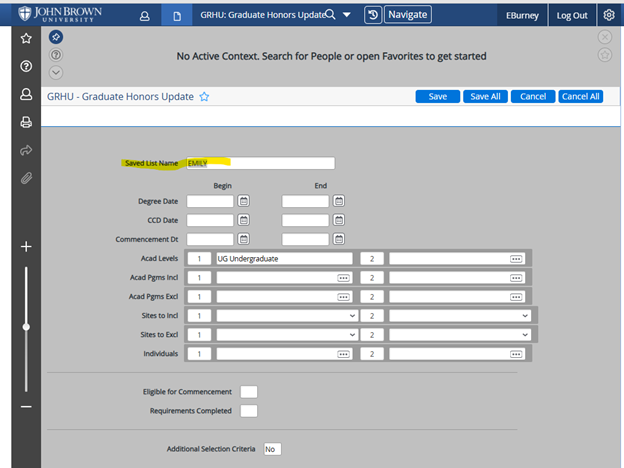Toggle the Eligible for Commencement box
The image size is (624, 468).
click(249, 391)
